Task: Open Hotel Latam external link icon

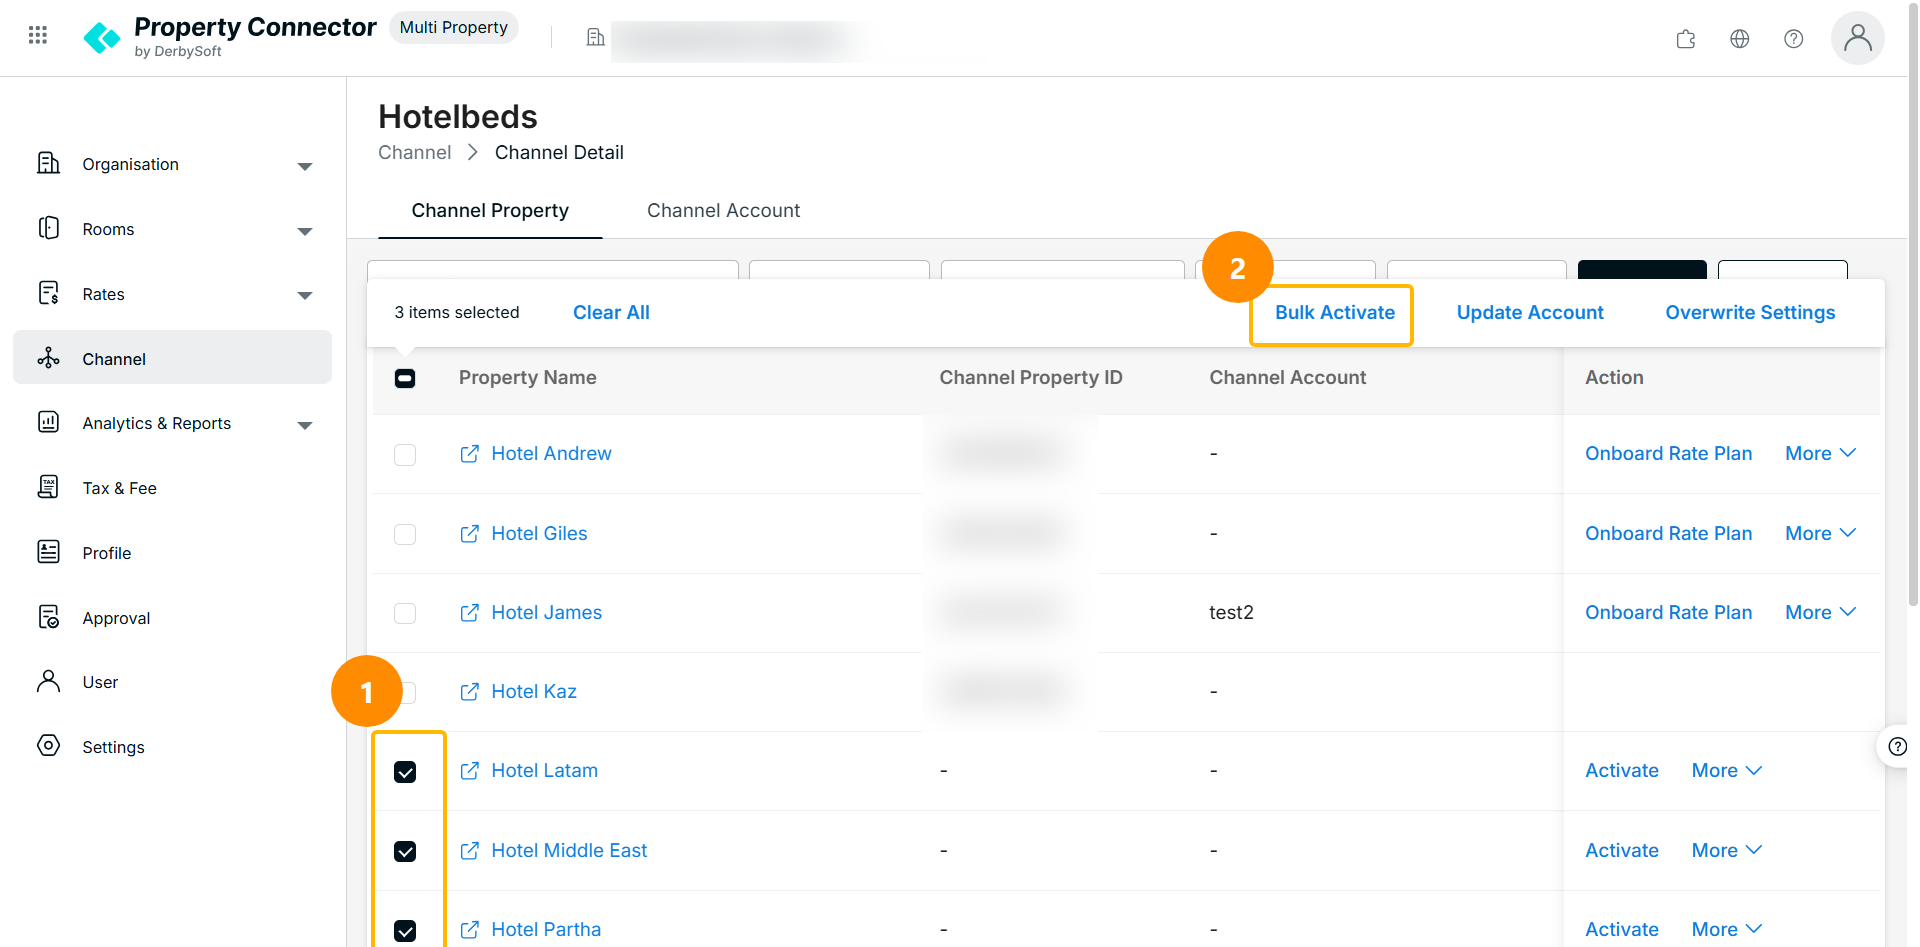Action: point(469,771)
